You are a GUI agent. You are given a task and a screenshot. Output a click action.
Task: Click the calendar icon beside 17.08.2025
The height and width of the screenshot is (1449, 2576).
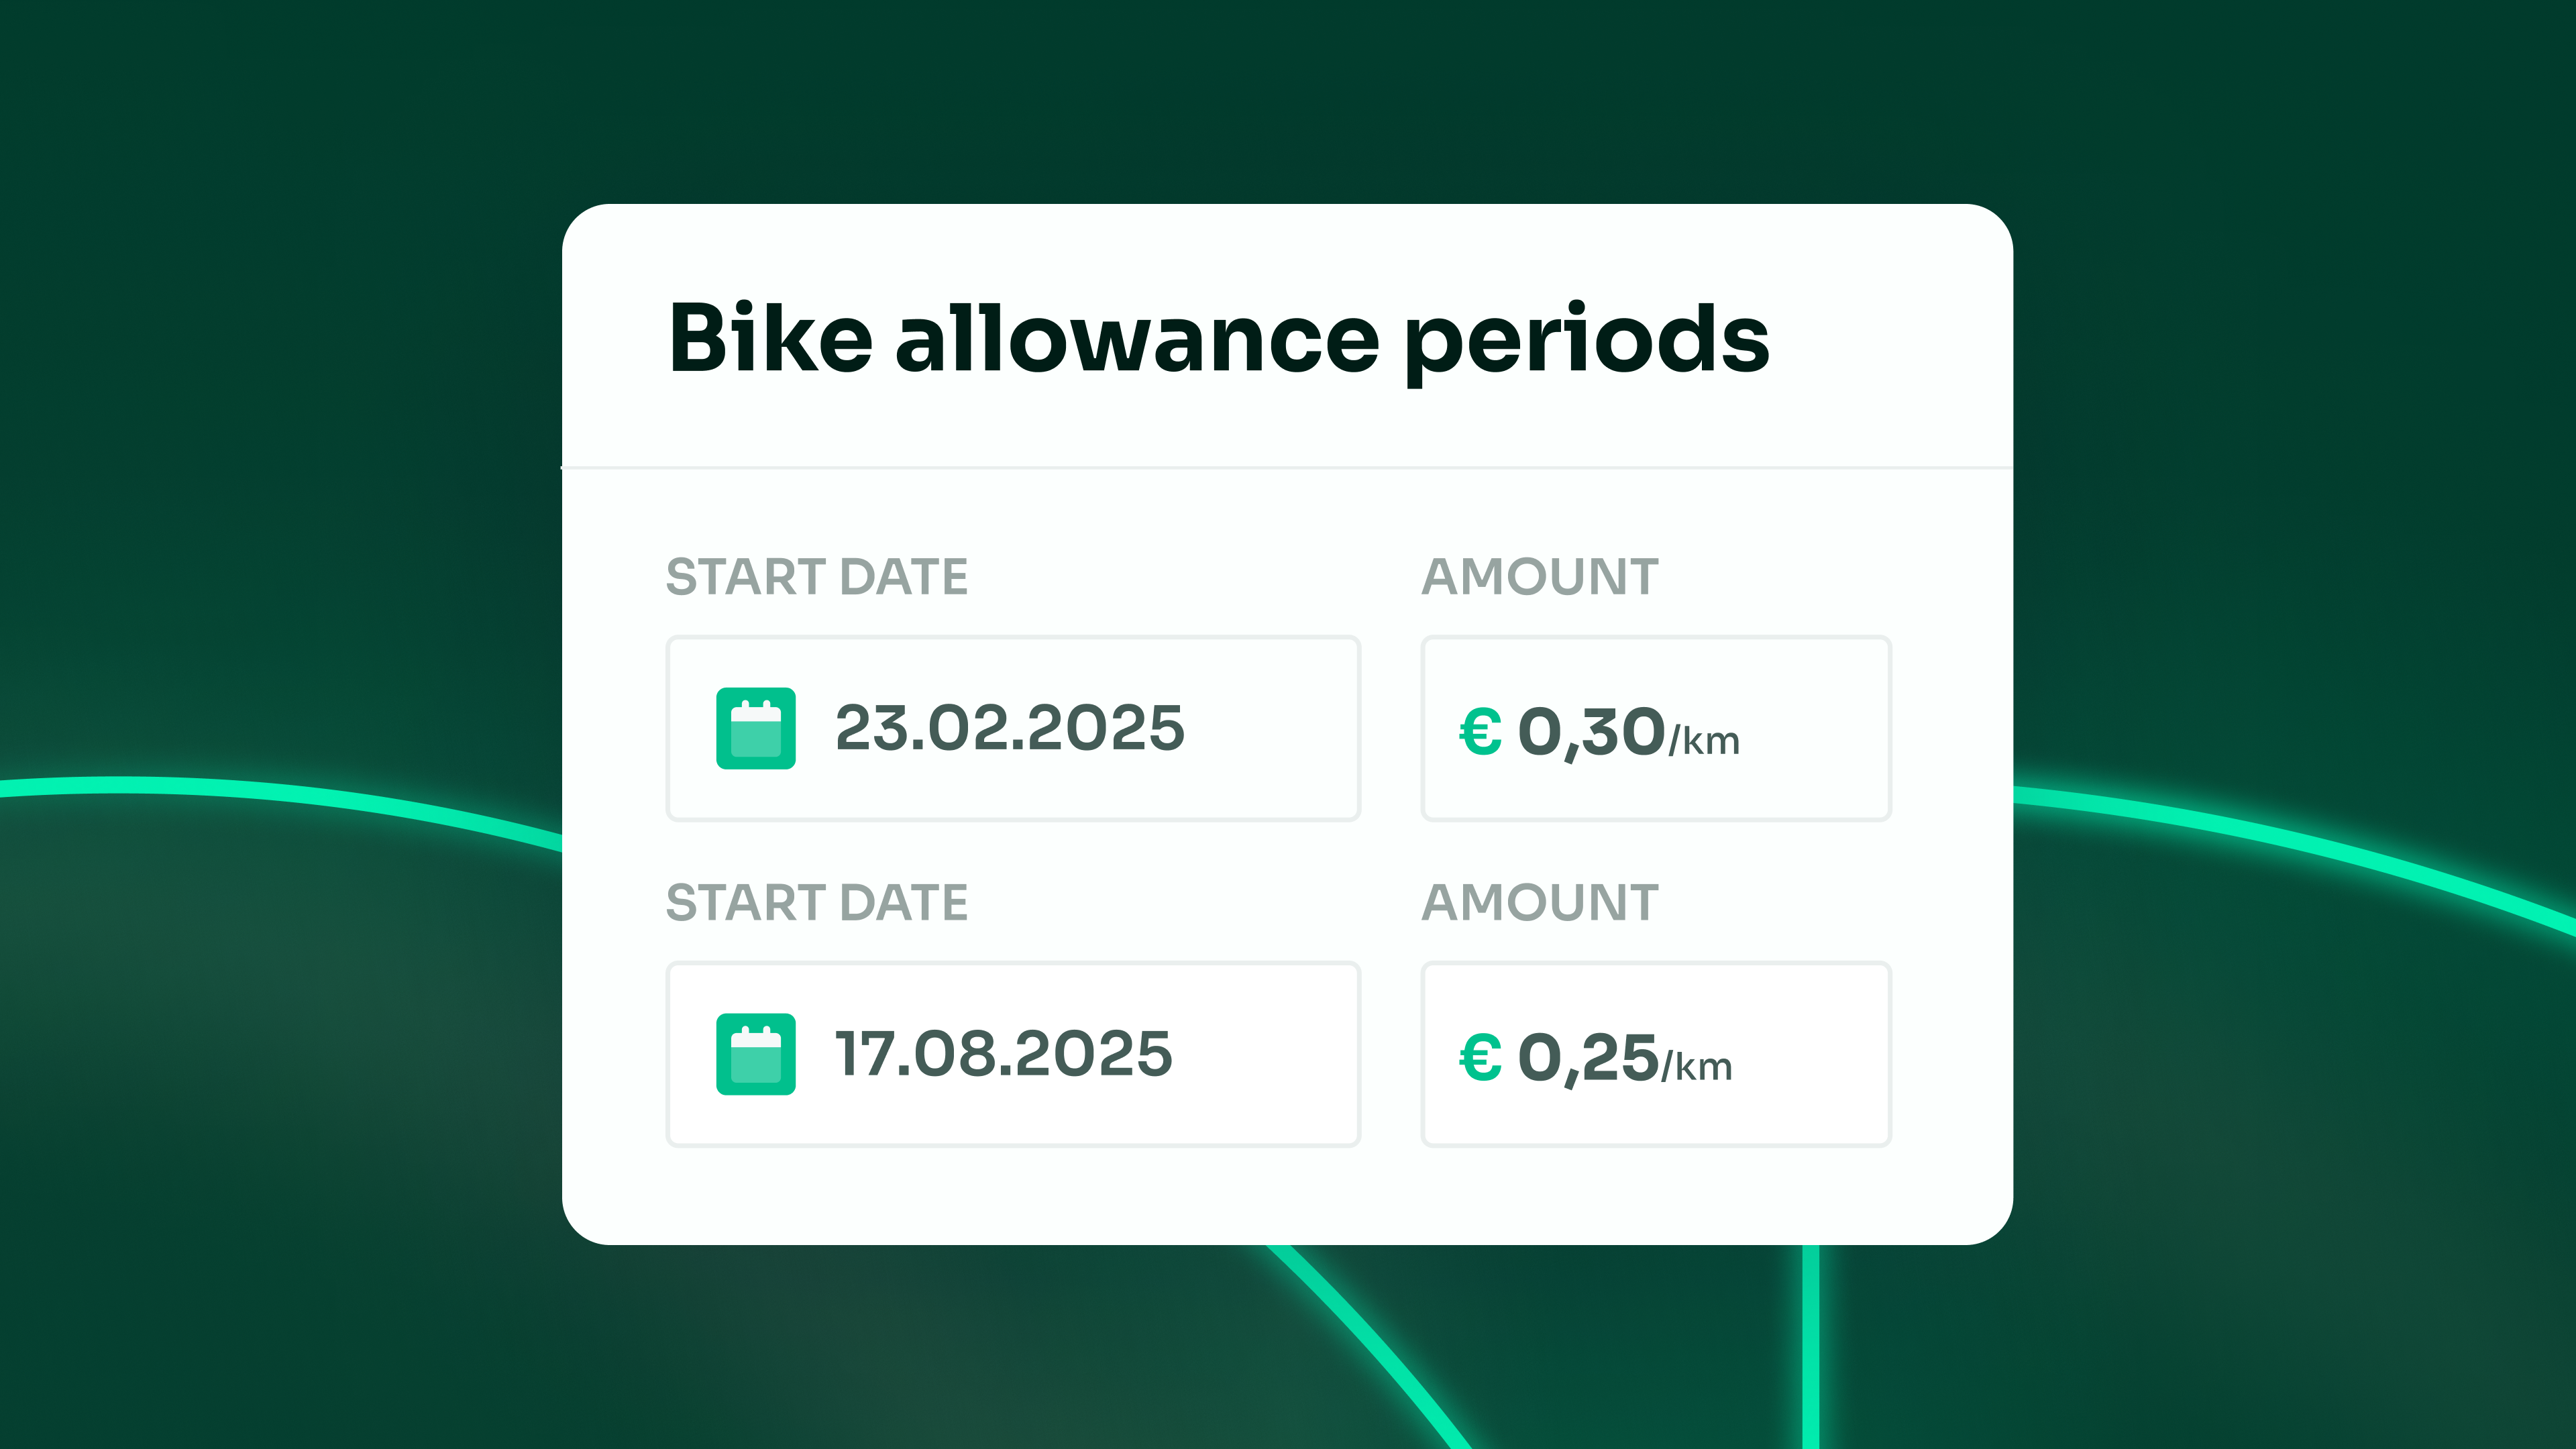(x=755, y=1054)
